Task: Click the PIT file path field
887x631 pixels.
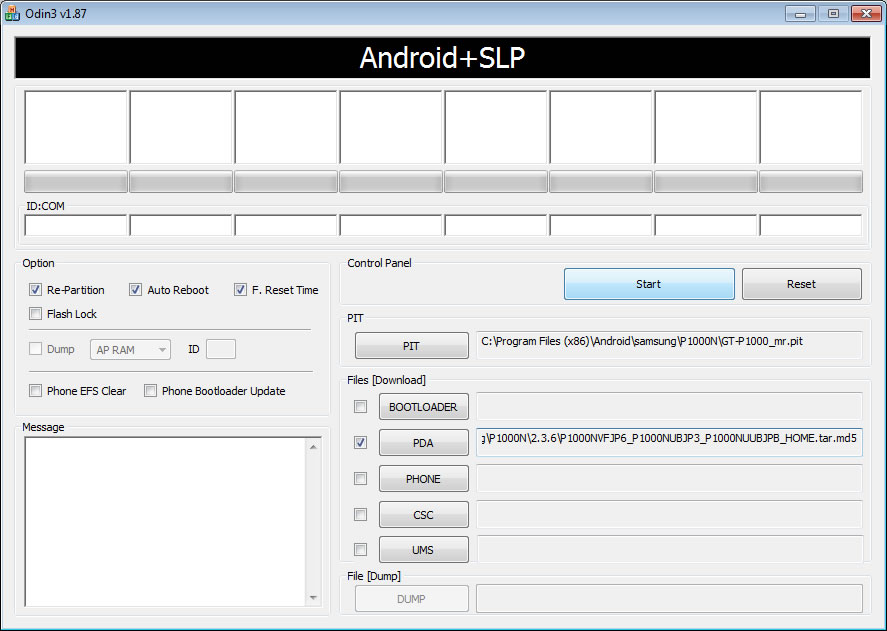Action: point(669,345)
